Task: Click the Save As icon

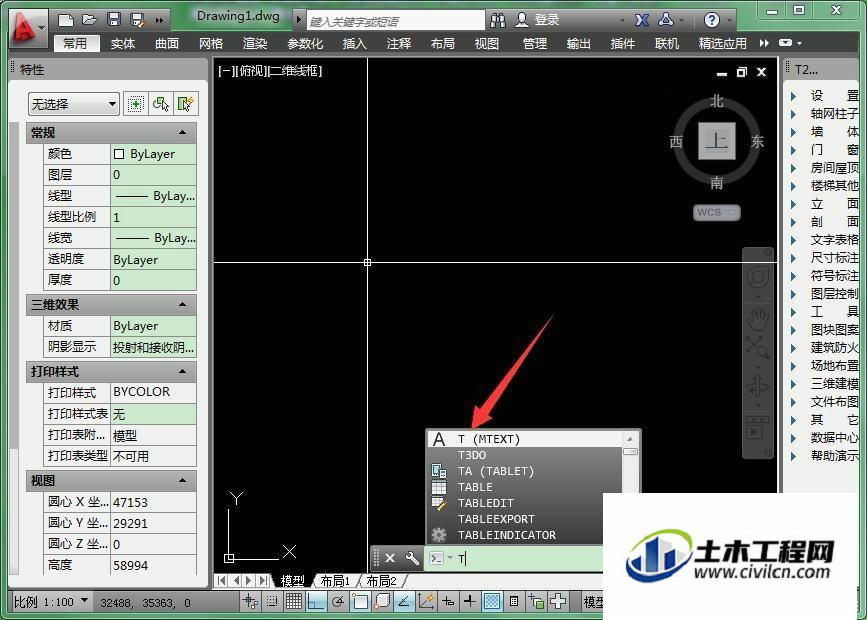Action: pyautogui.click(x=137, y=20)
